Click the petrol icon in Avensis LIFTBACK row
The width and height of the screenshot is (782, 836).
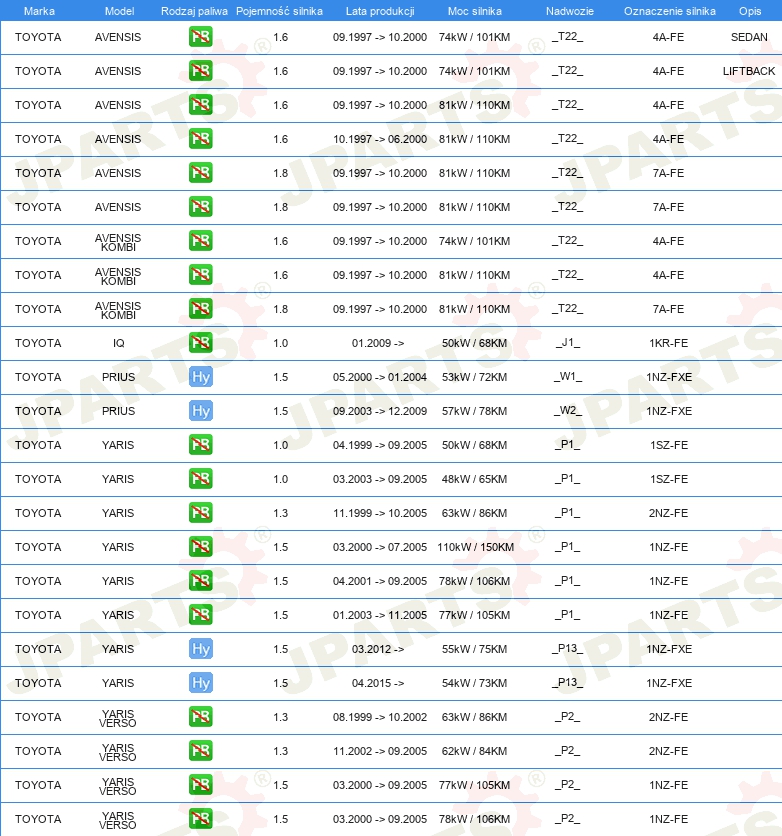[x=200, y=71]
